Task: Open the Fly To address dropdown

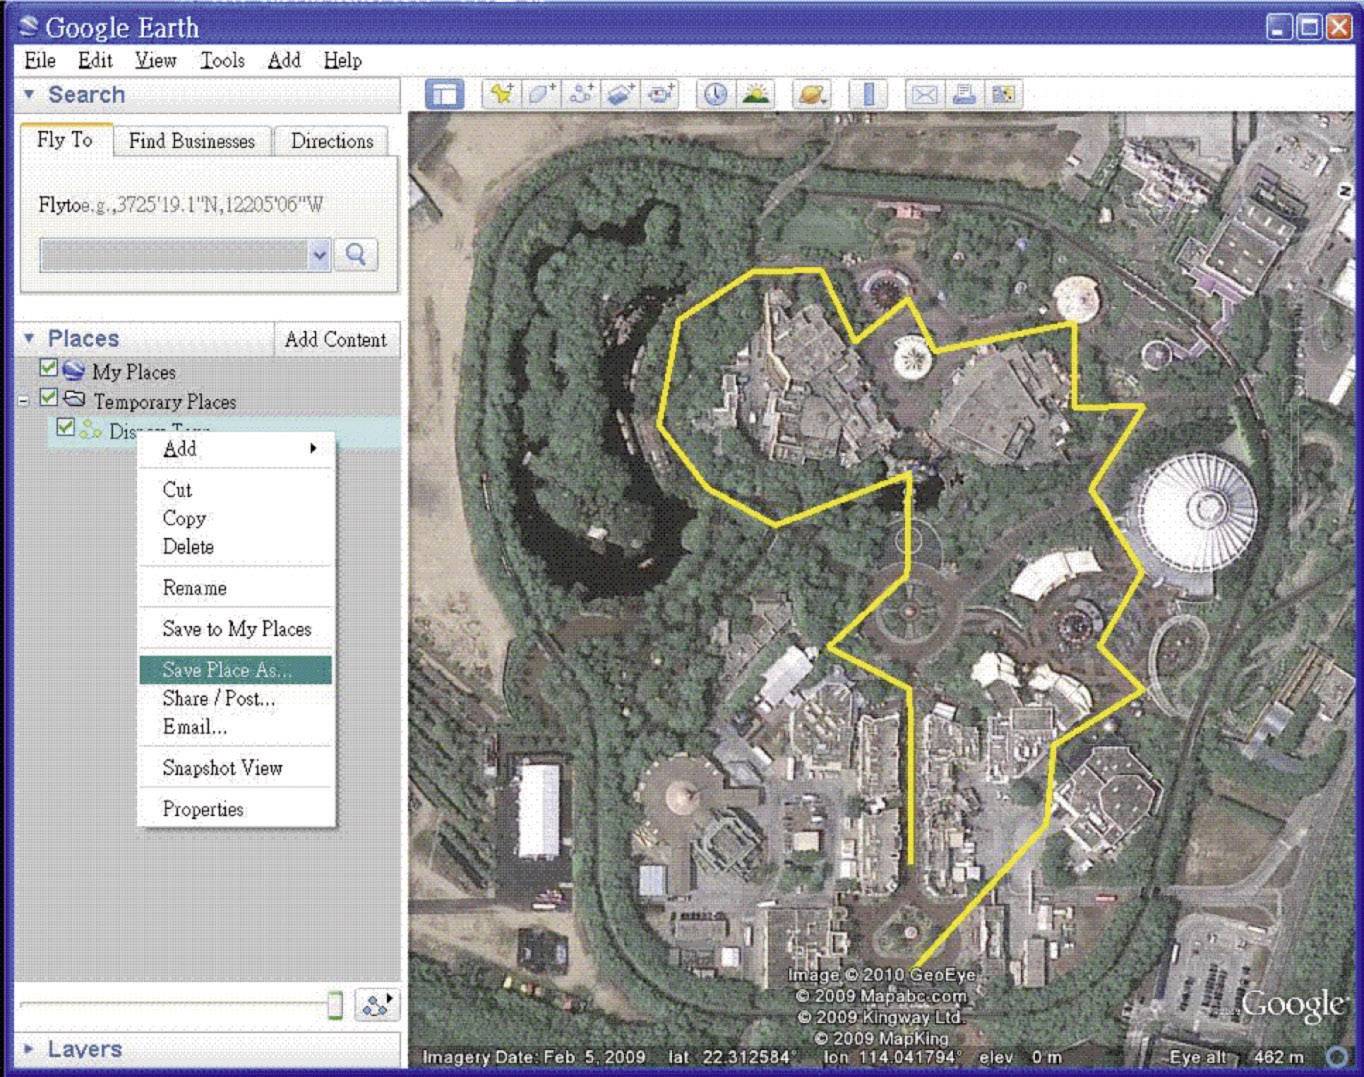Action: 319,255
